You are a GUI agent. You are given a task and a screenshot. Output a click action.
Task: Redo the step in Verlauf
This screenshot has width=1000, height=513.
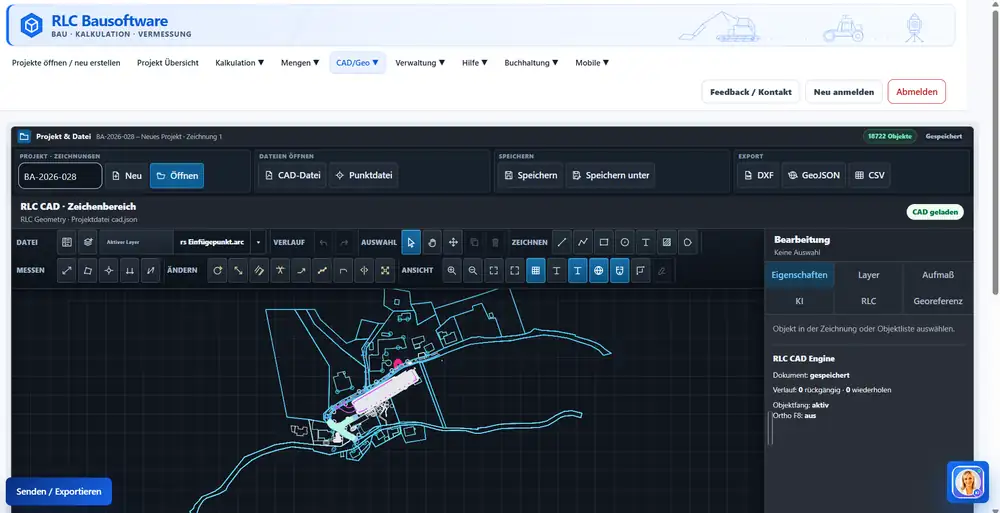(x=344, y=242)
